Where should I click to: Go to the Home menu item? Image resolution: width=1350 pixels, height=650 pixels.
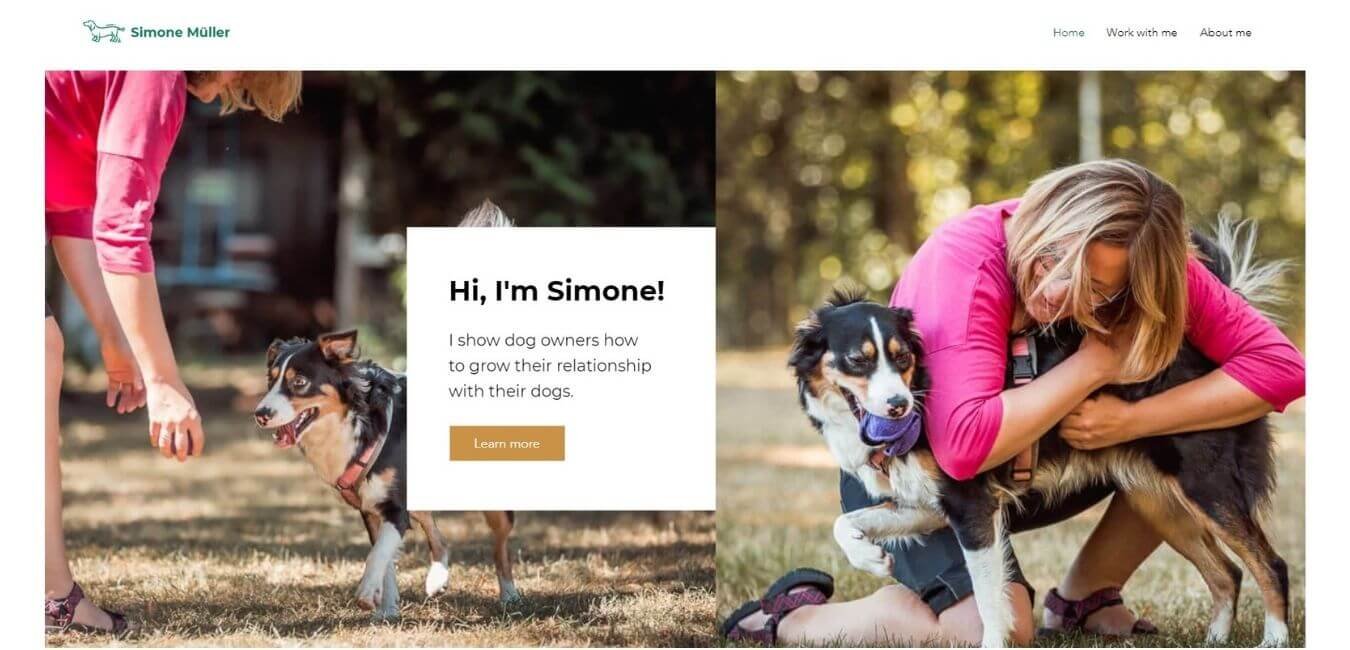click(1068, 33)
